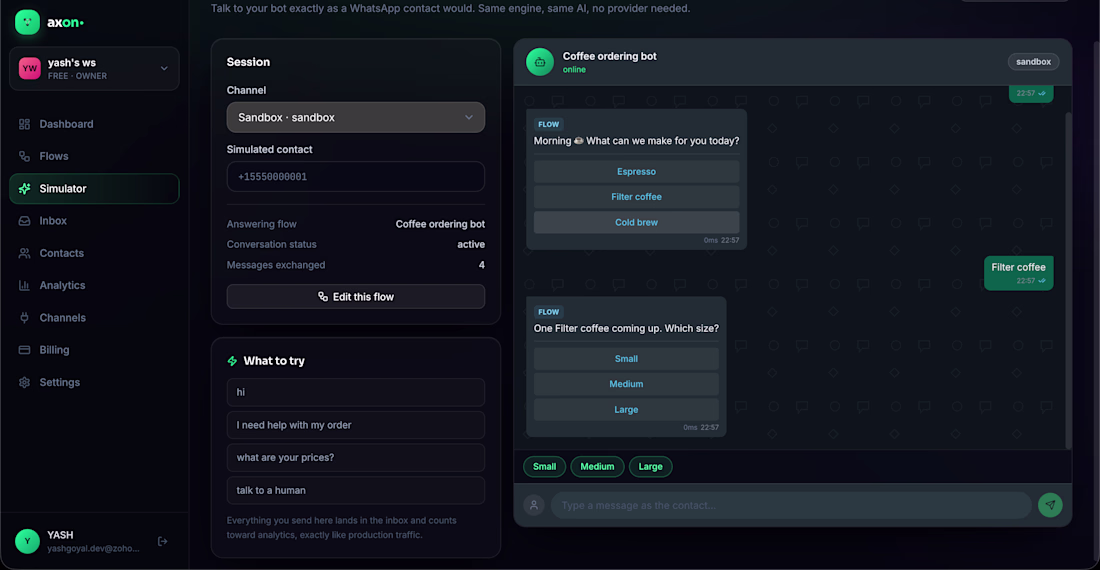Click the Coffee ordering bot avatar icon

pyautogui.click(x=539, y=62)
